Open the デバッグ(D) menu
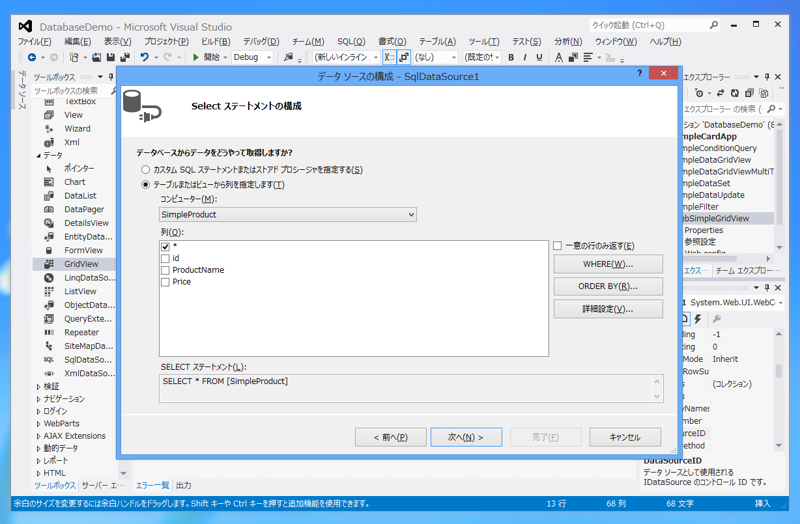Screen dimensions: 800x524 (261, 41)
